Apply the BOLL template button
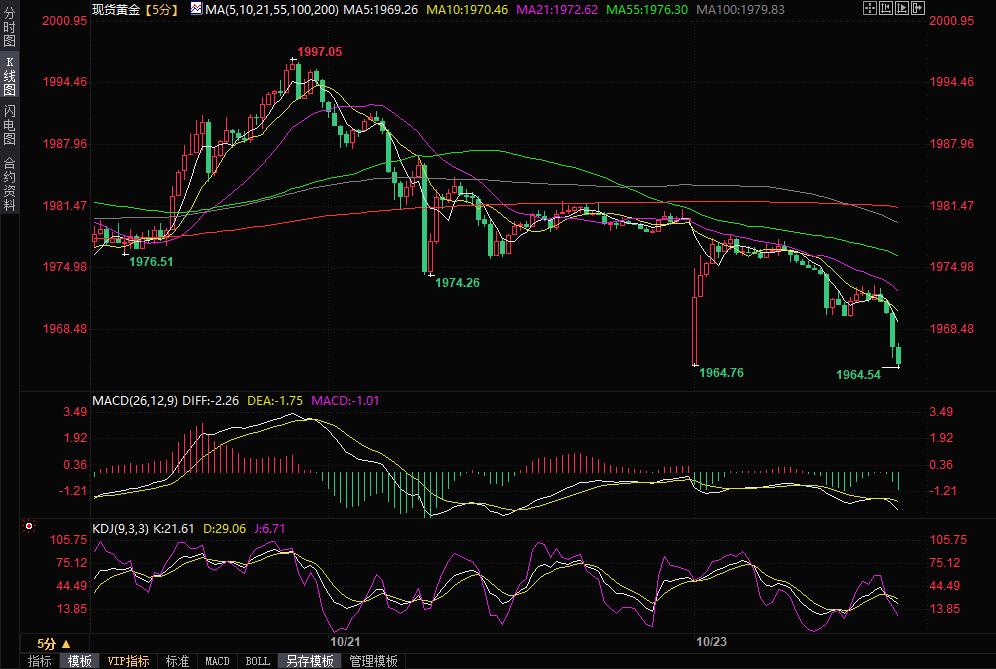This screenshot has width=996, height=669. point(258,661)
